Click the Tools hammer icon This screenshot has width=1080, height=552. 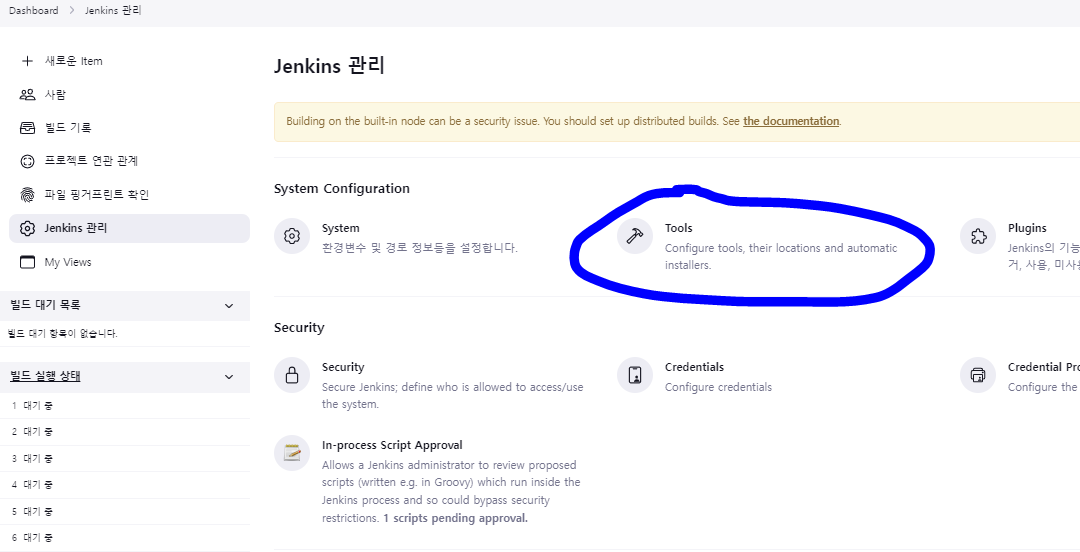tap(634, 236)
